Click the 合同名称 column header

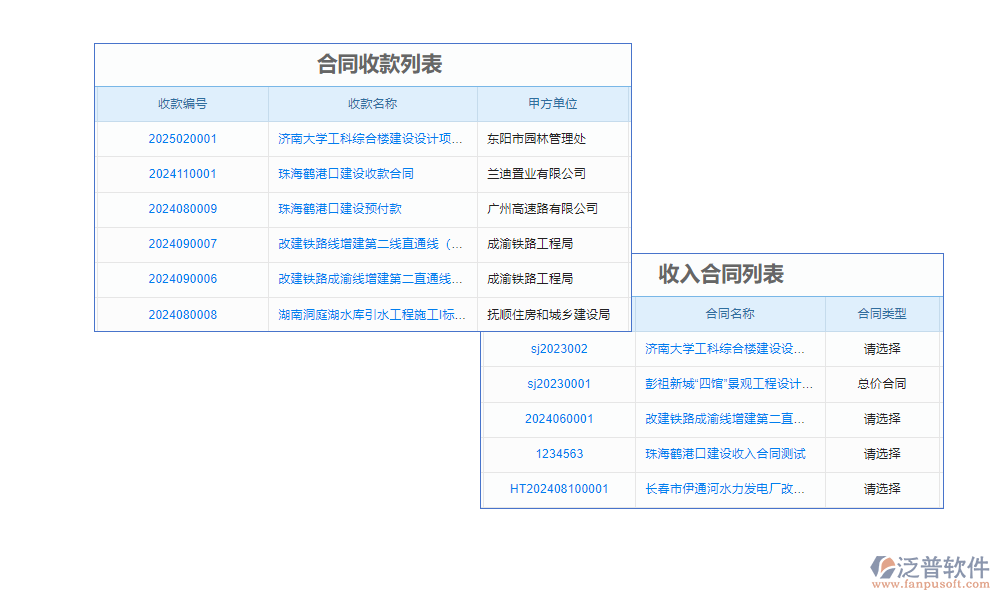(x=731, y=313)
